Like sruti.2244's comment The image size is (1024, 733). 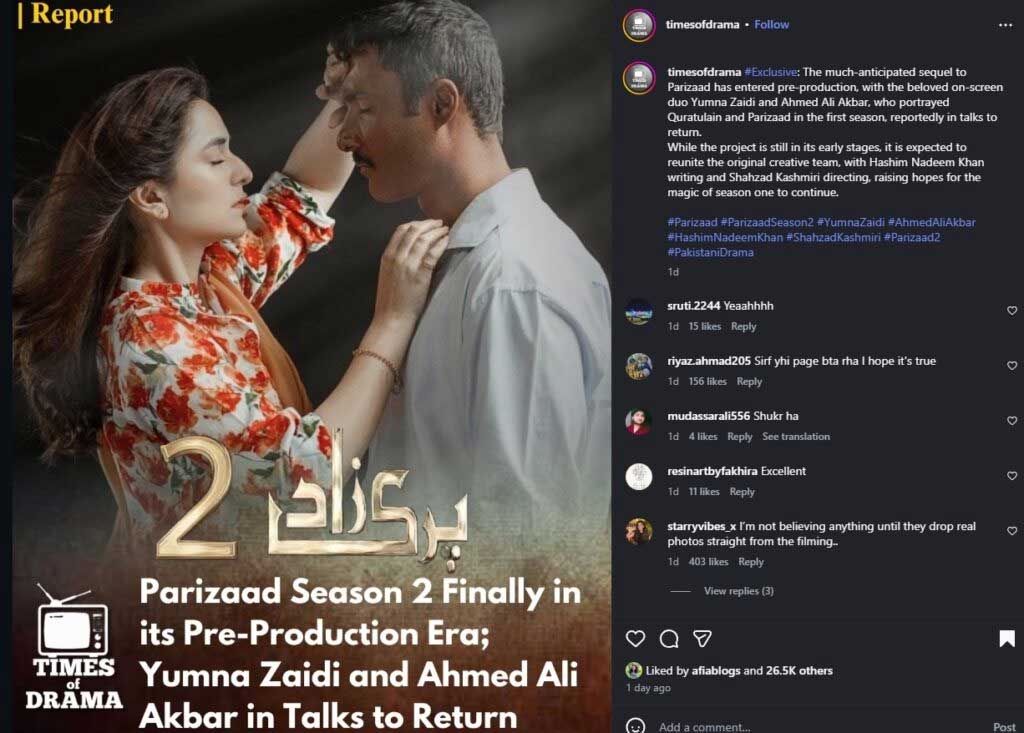[1012, 310]
